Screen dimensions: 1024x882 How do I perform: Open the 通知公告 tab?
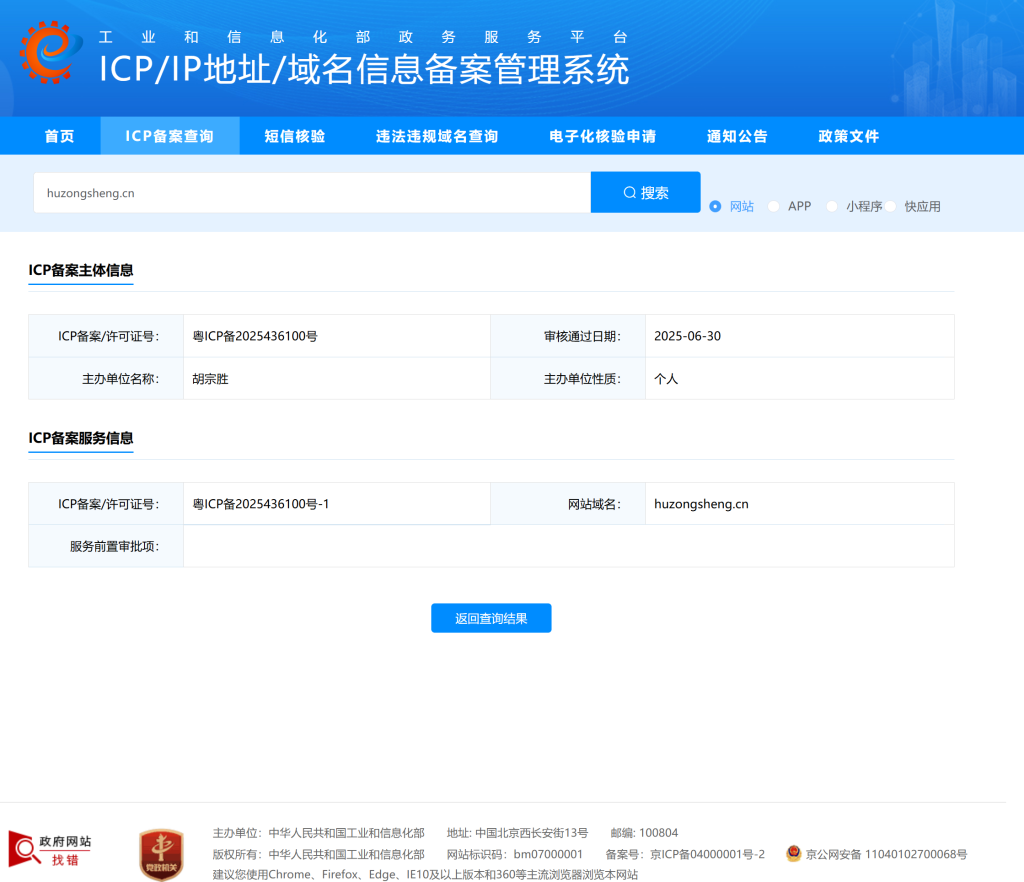click(x=737, y=136)
